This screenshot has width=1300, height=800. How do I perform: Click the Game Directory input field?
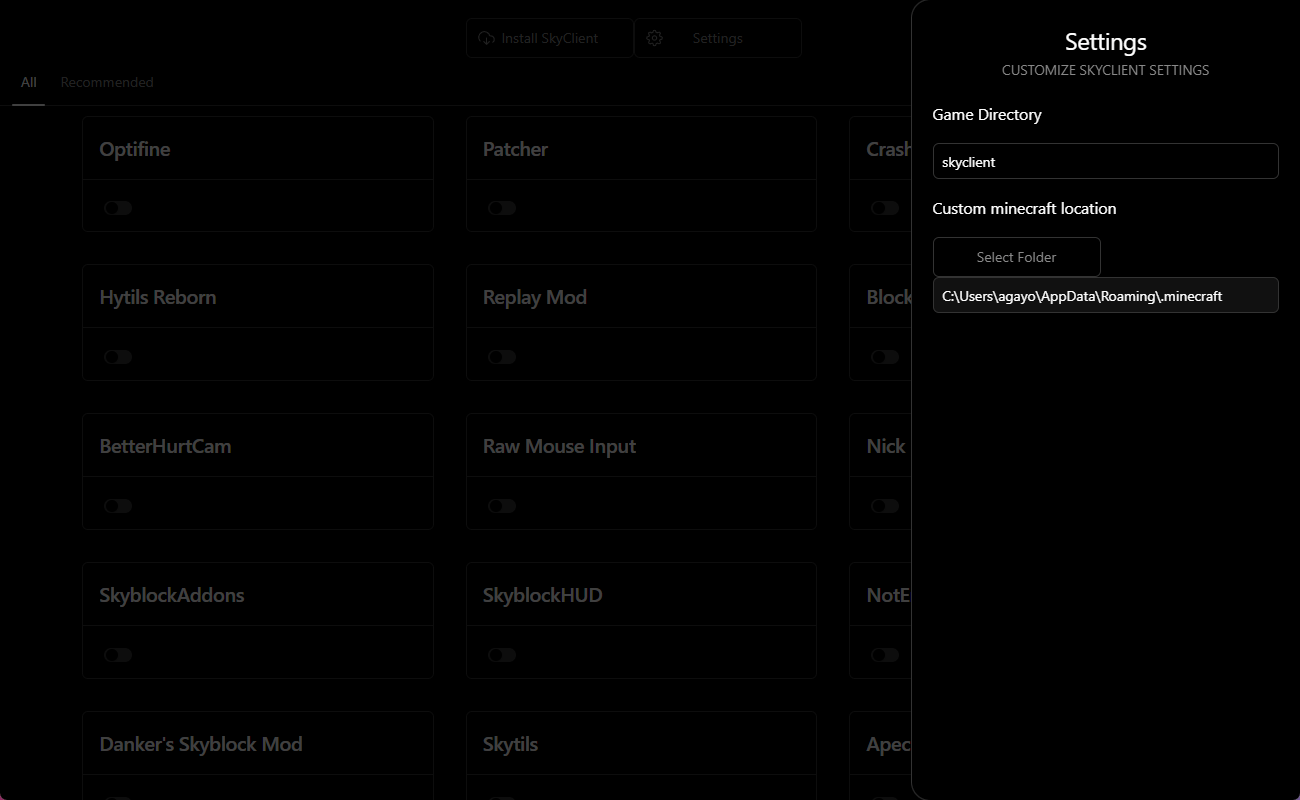pos(1105,161)
